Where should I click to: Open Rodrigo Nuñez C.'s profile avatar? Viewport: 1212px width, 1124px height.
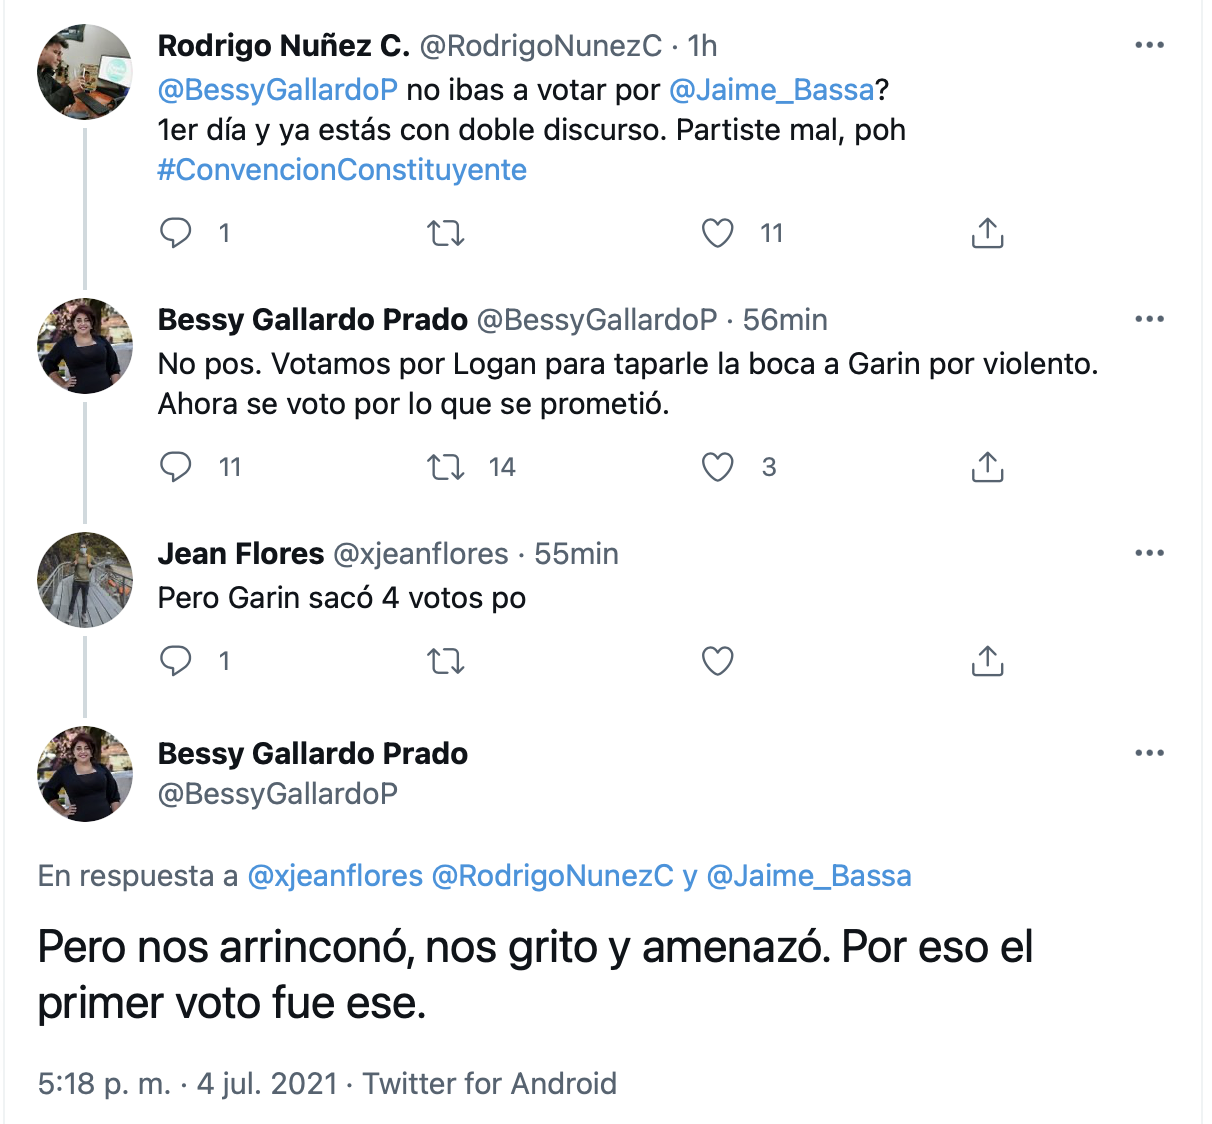pyautogui.click(x=85, y=72)
